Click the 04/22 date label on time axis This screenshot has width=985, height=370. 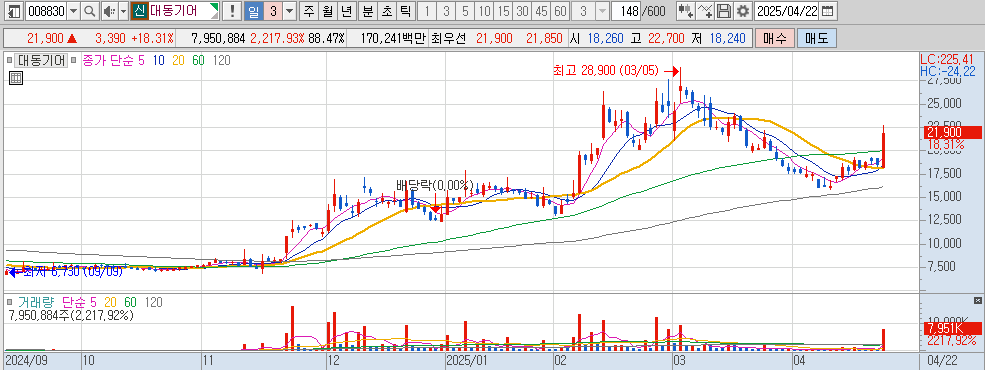click(x=942, y=361)
